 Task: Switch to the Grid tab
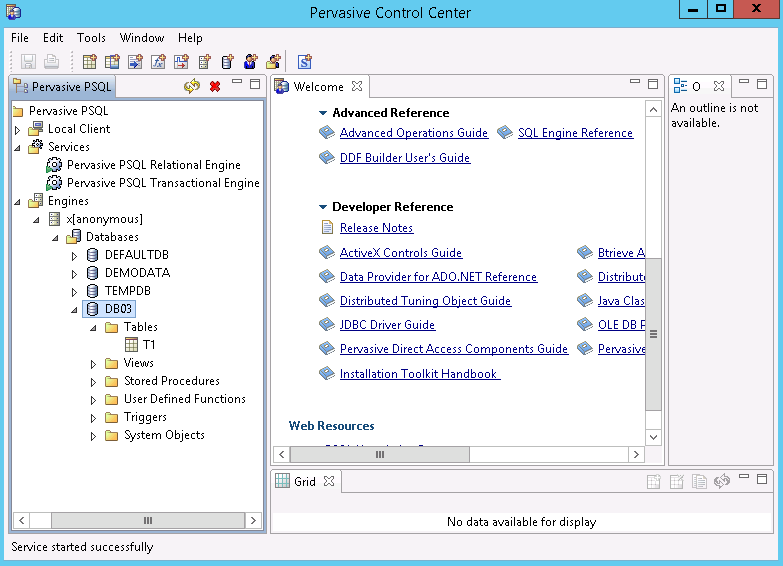coord(304,481)
